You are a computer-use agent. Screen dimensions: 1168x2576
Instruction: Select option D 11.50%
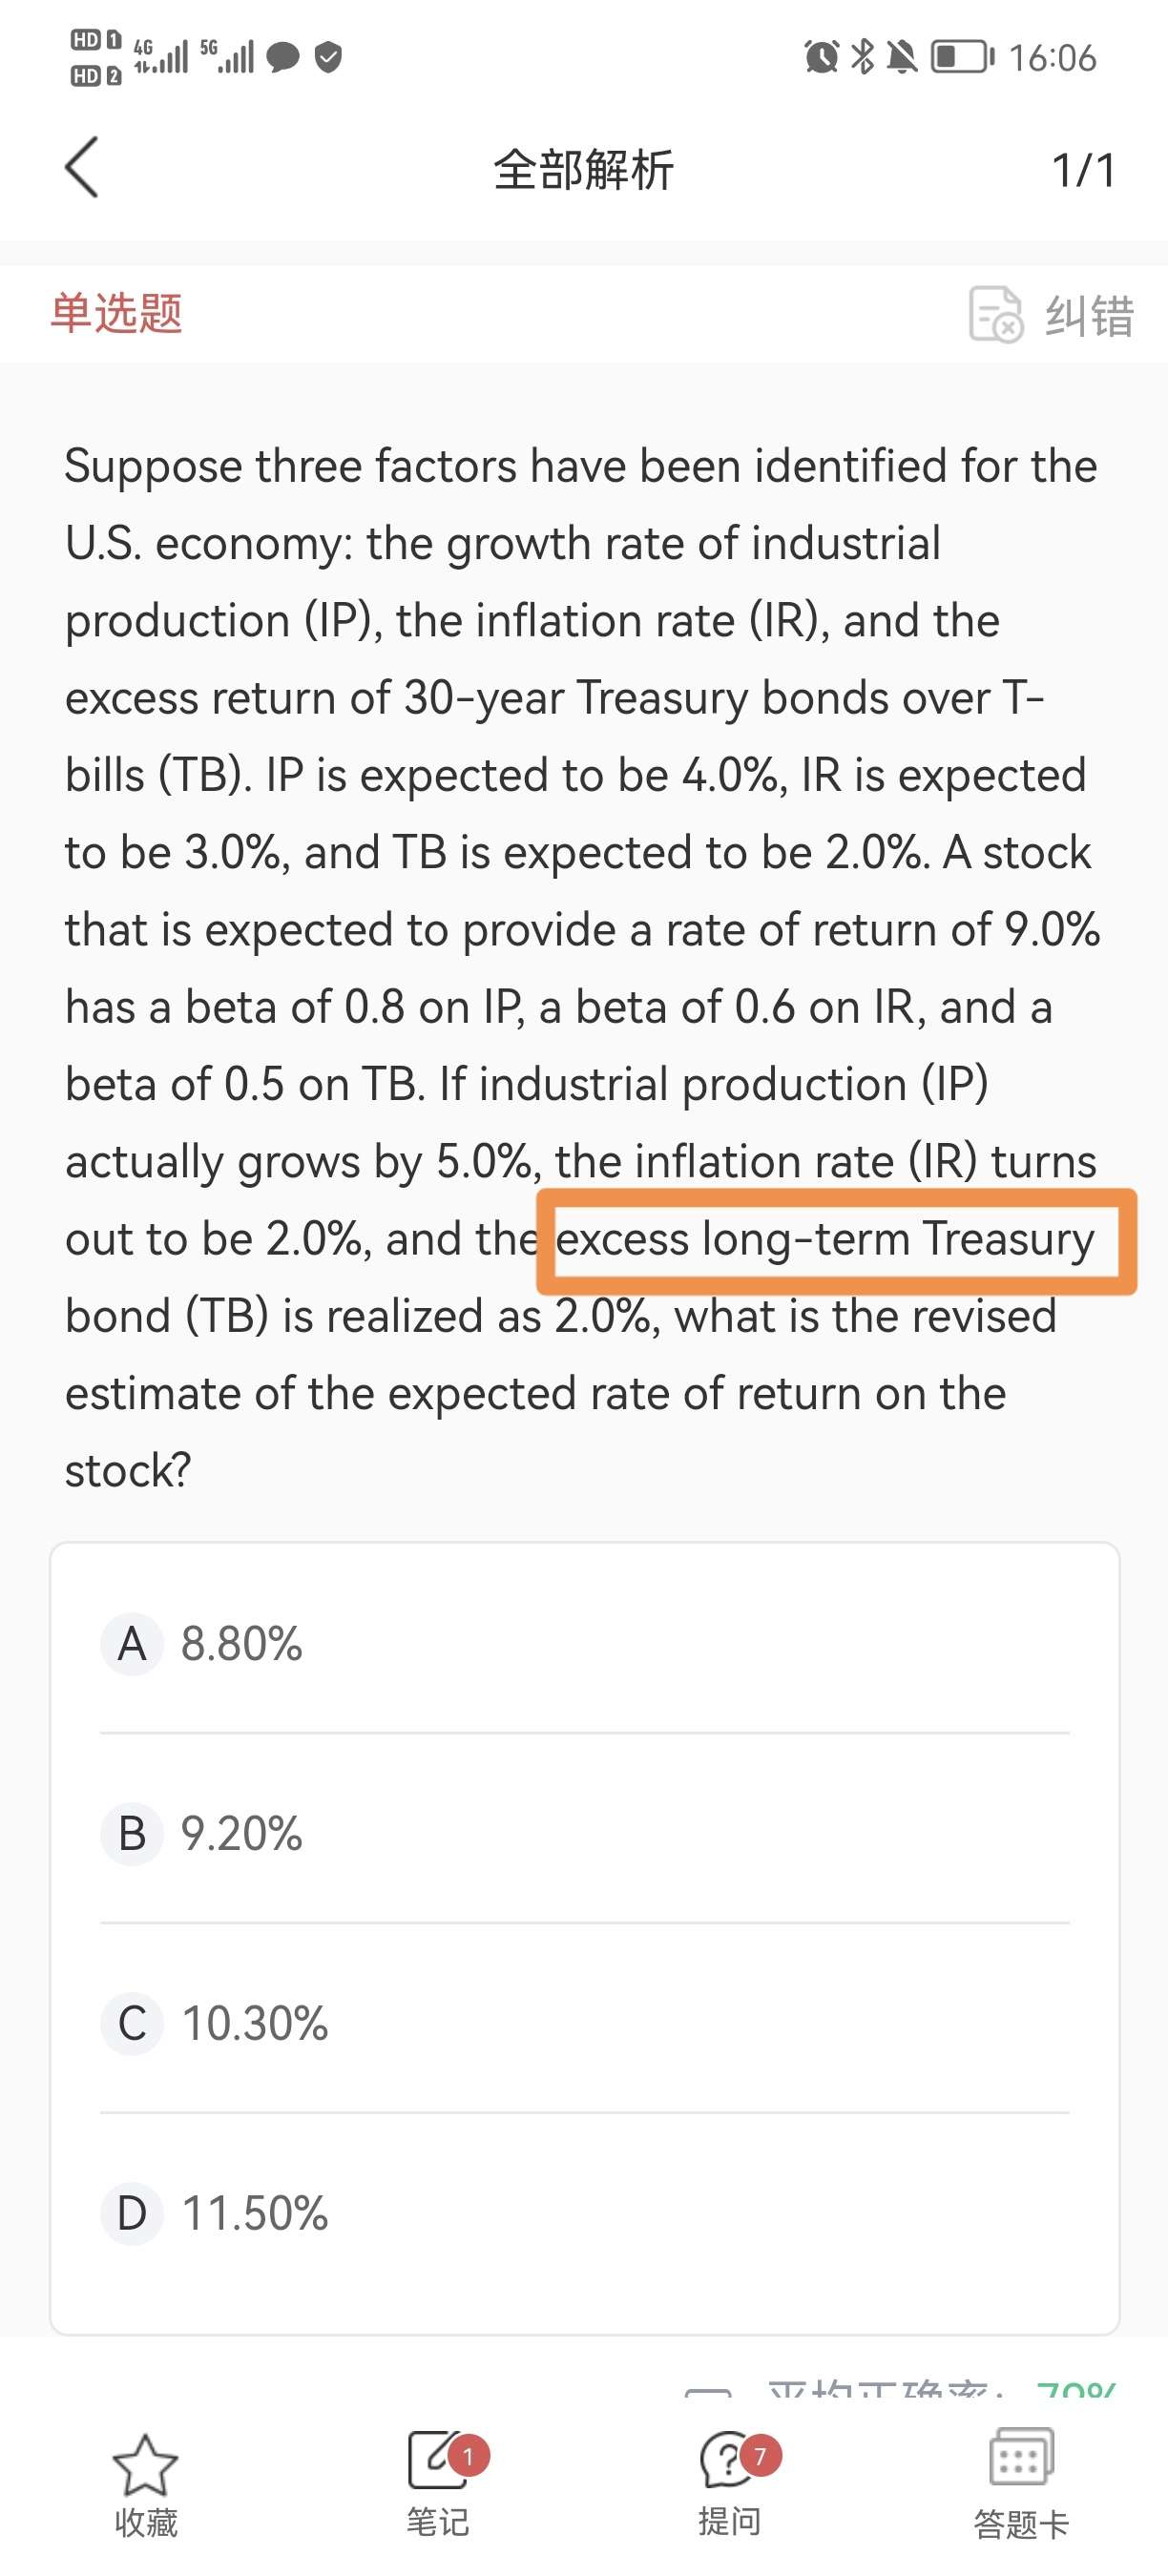tap(253, 2214)
